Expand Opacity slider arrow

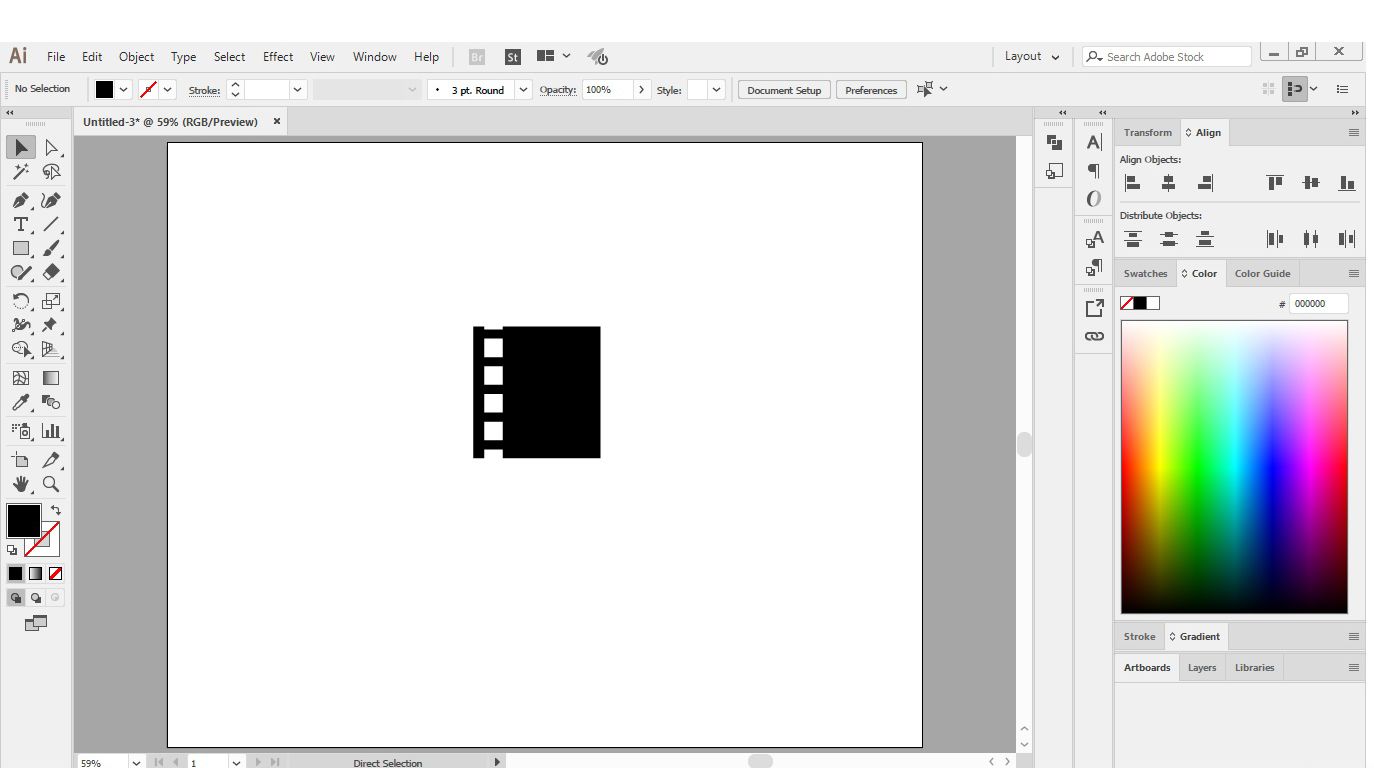click(641, 90)
